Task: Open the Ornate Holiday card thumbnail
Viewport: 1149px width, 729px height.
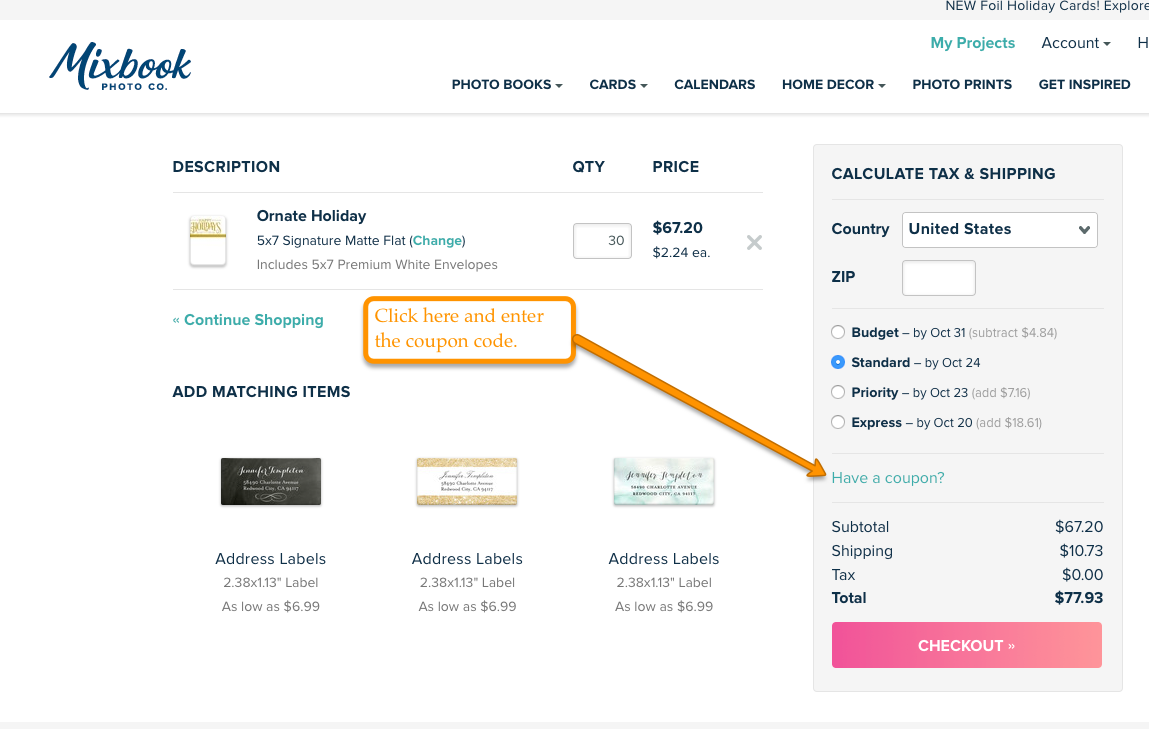Action: pos(207,240)
